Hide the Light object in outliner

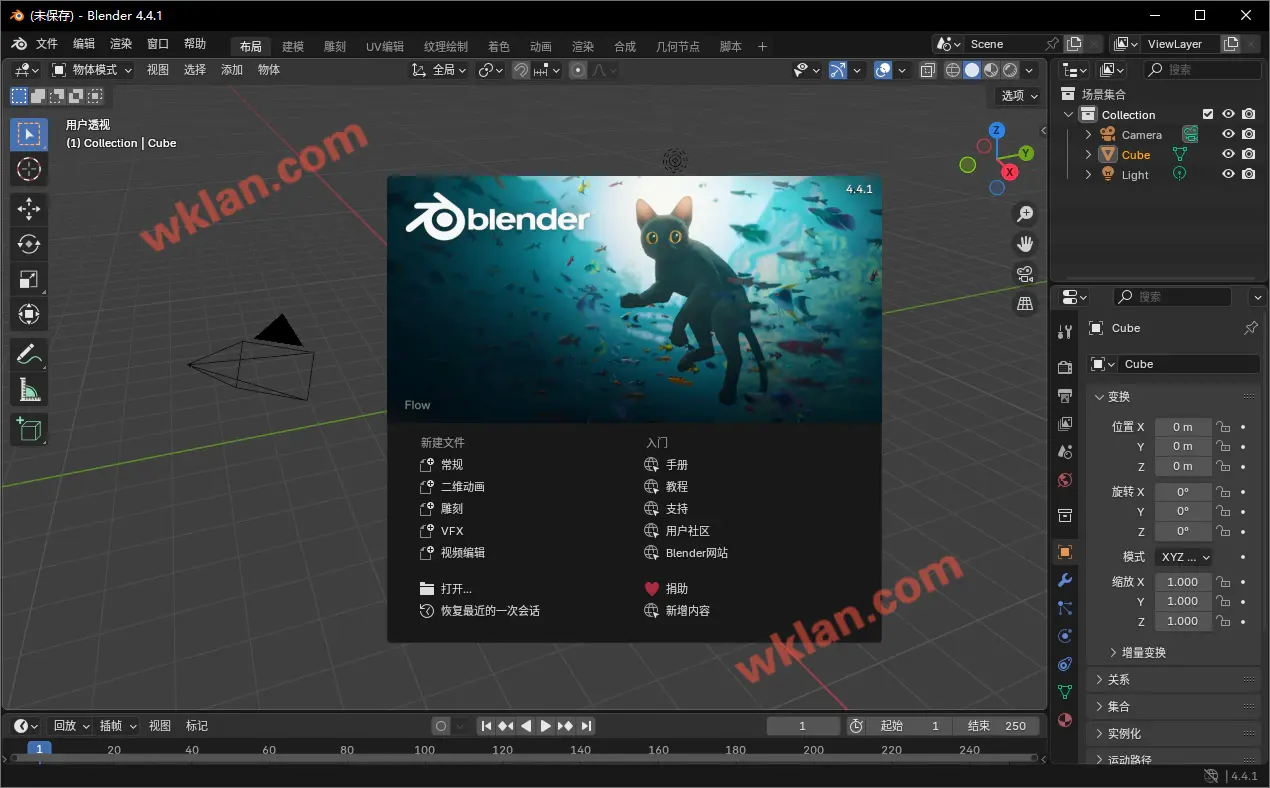[x=1229, y=174]
